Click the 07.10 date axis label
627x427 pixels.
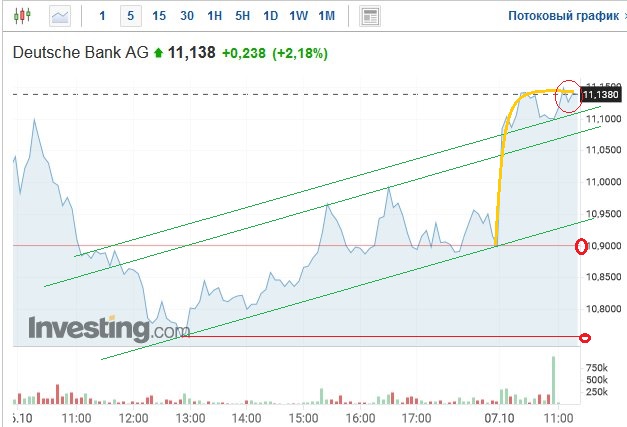coord(499,418)
